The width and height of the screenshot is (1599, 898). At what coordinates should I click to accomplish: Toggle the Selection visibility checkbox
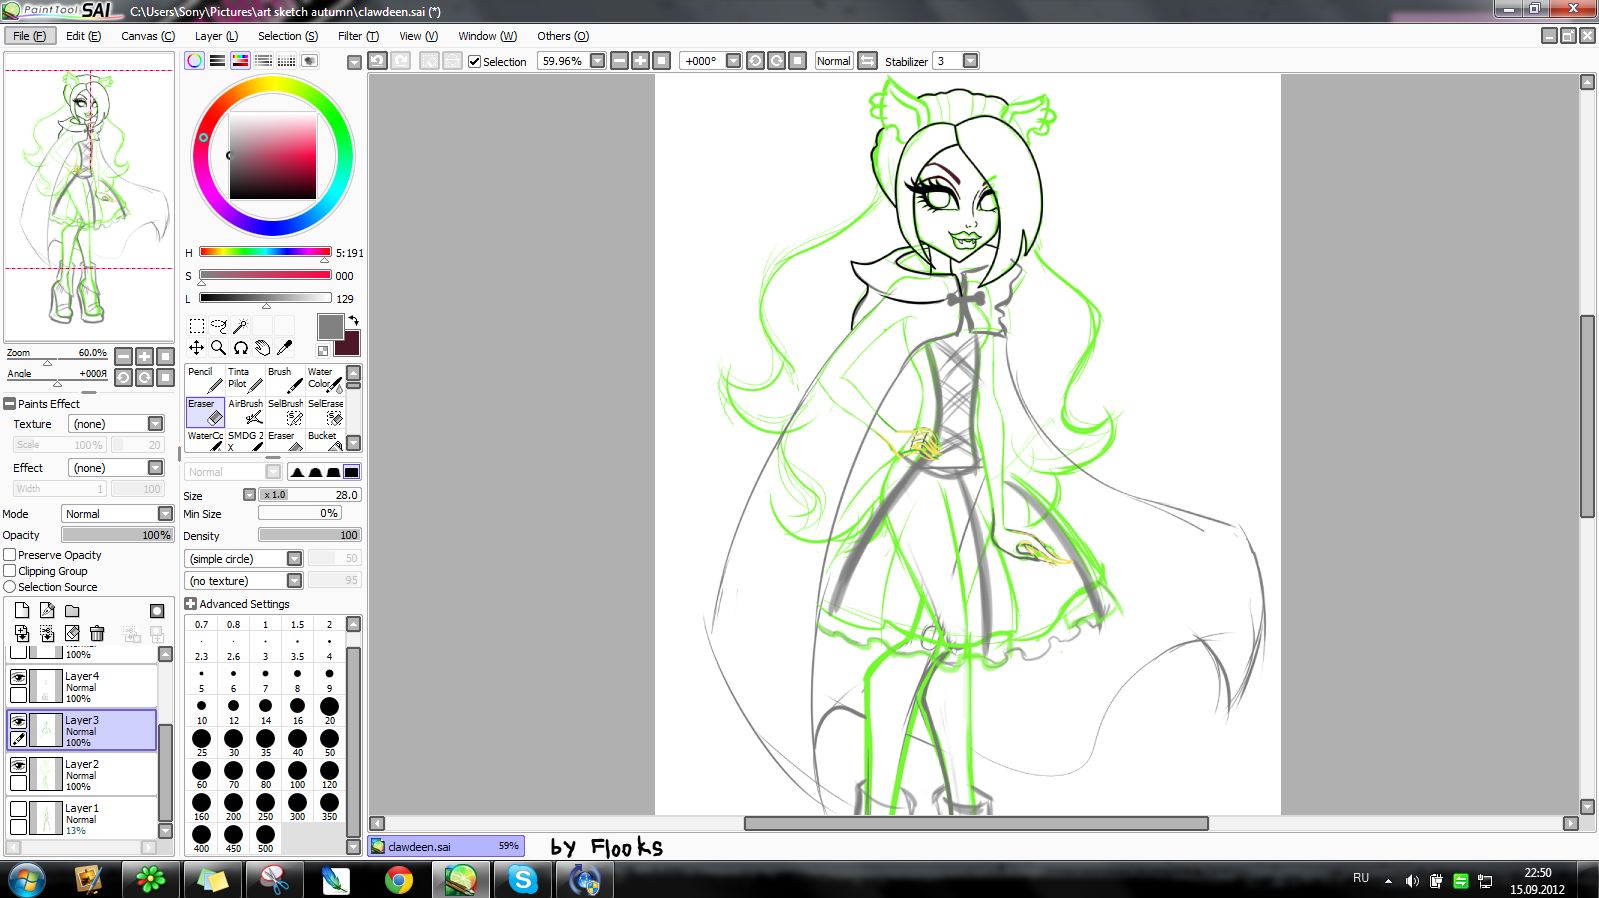pyautogui.click(x=475, y=61)
